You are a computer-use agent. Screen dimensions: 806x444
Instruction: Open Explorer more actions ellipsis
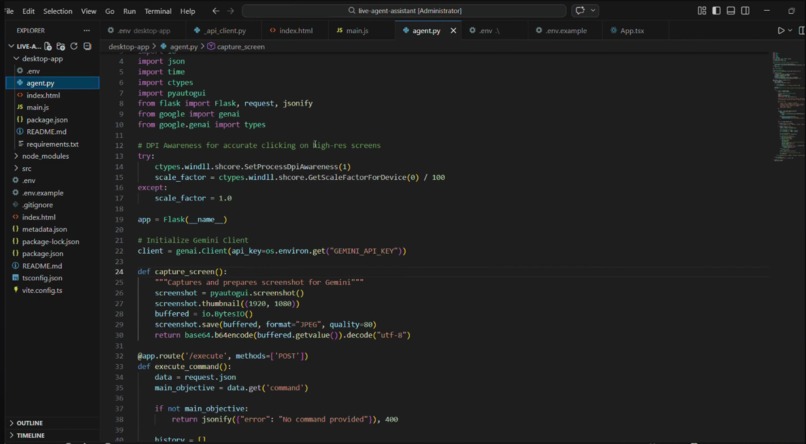pos(86,31)
